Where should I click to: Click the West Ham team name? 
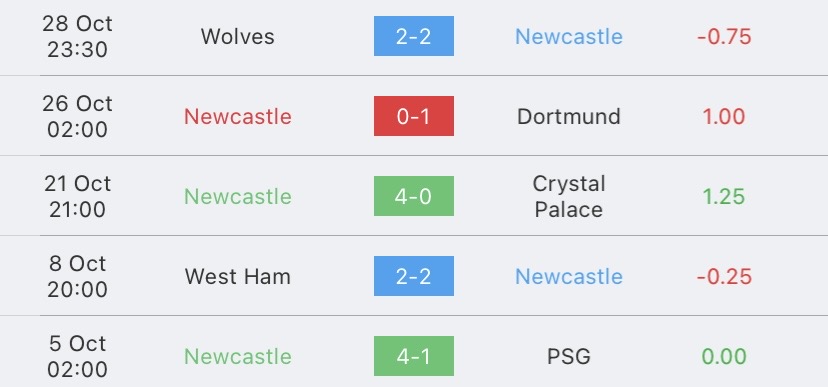point(238,277)
